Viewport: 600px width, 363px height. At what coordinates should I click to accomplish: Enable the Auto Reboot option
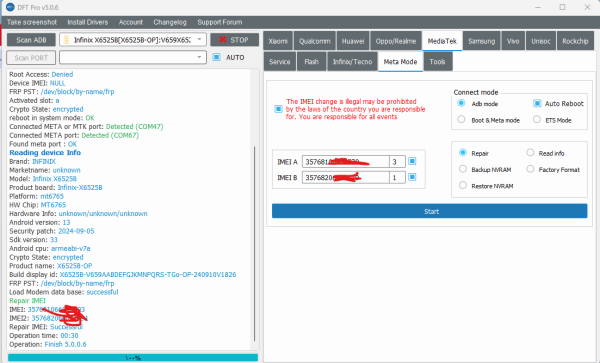[537, 103]
